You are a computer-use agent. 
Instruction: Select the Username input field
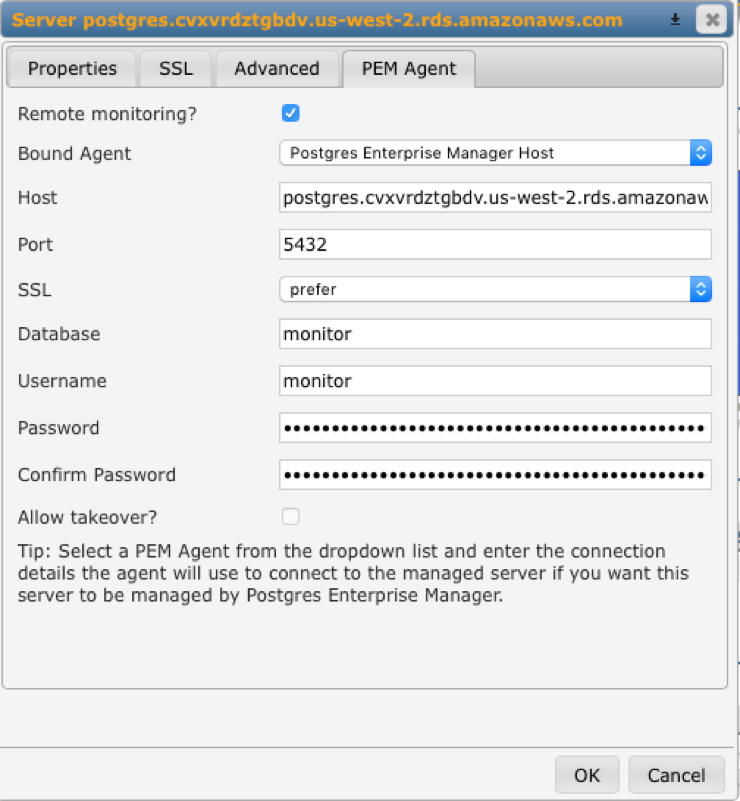[x=495, y=381]
